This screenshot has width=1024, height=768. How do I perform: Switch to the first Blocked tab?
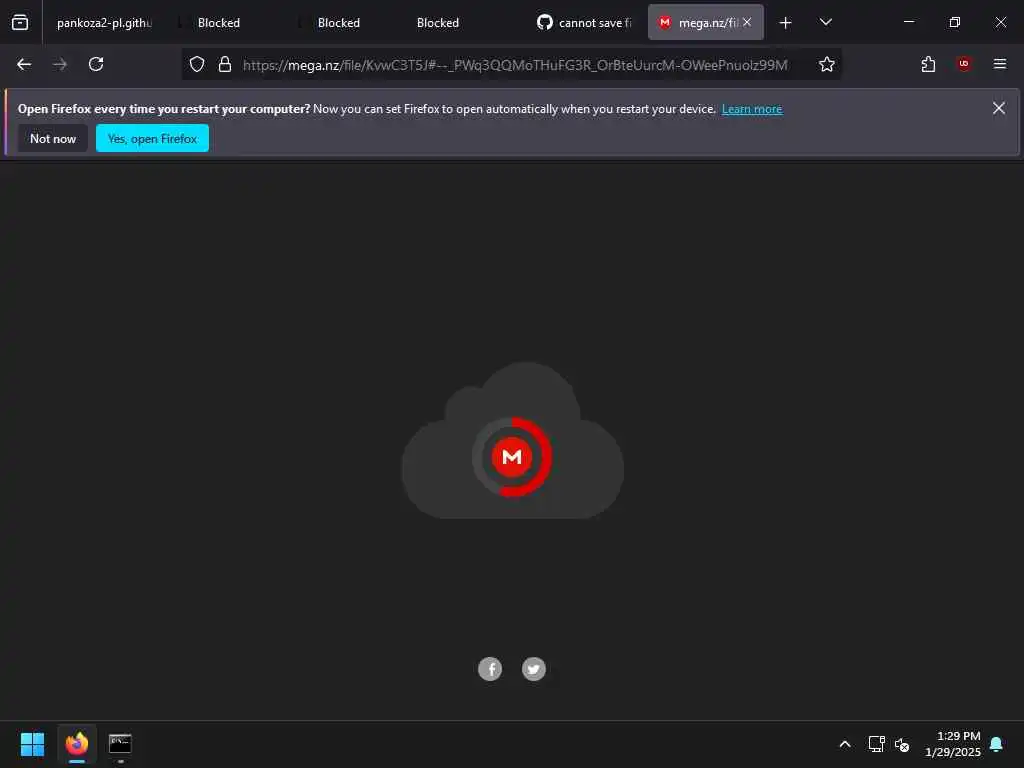pyautogui.click(x=219, y=23)
